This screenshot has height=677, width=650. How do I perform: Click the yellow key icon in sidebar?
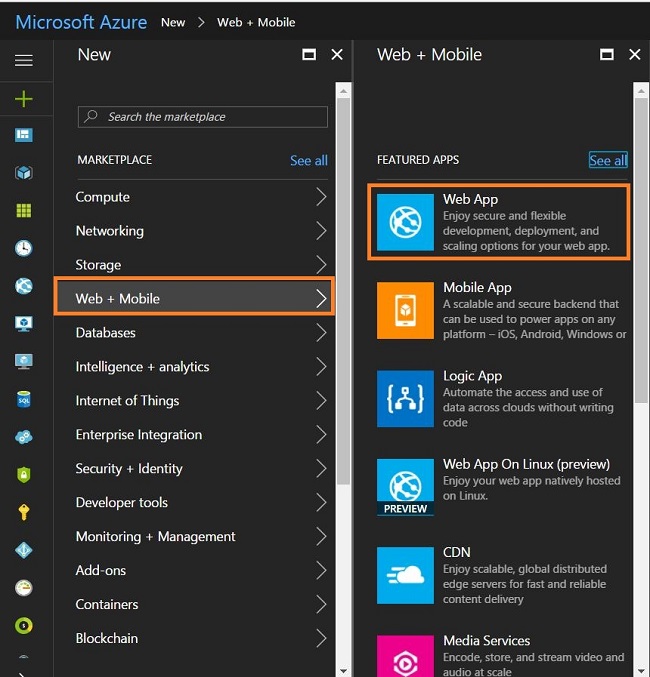[x=24, y=513]
